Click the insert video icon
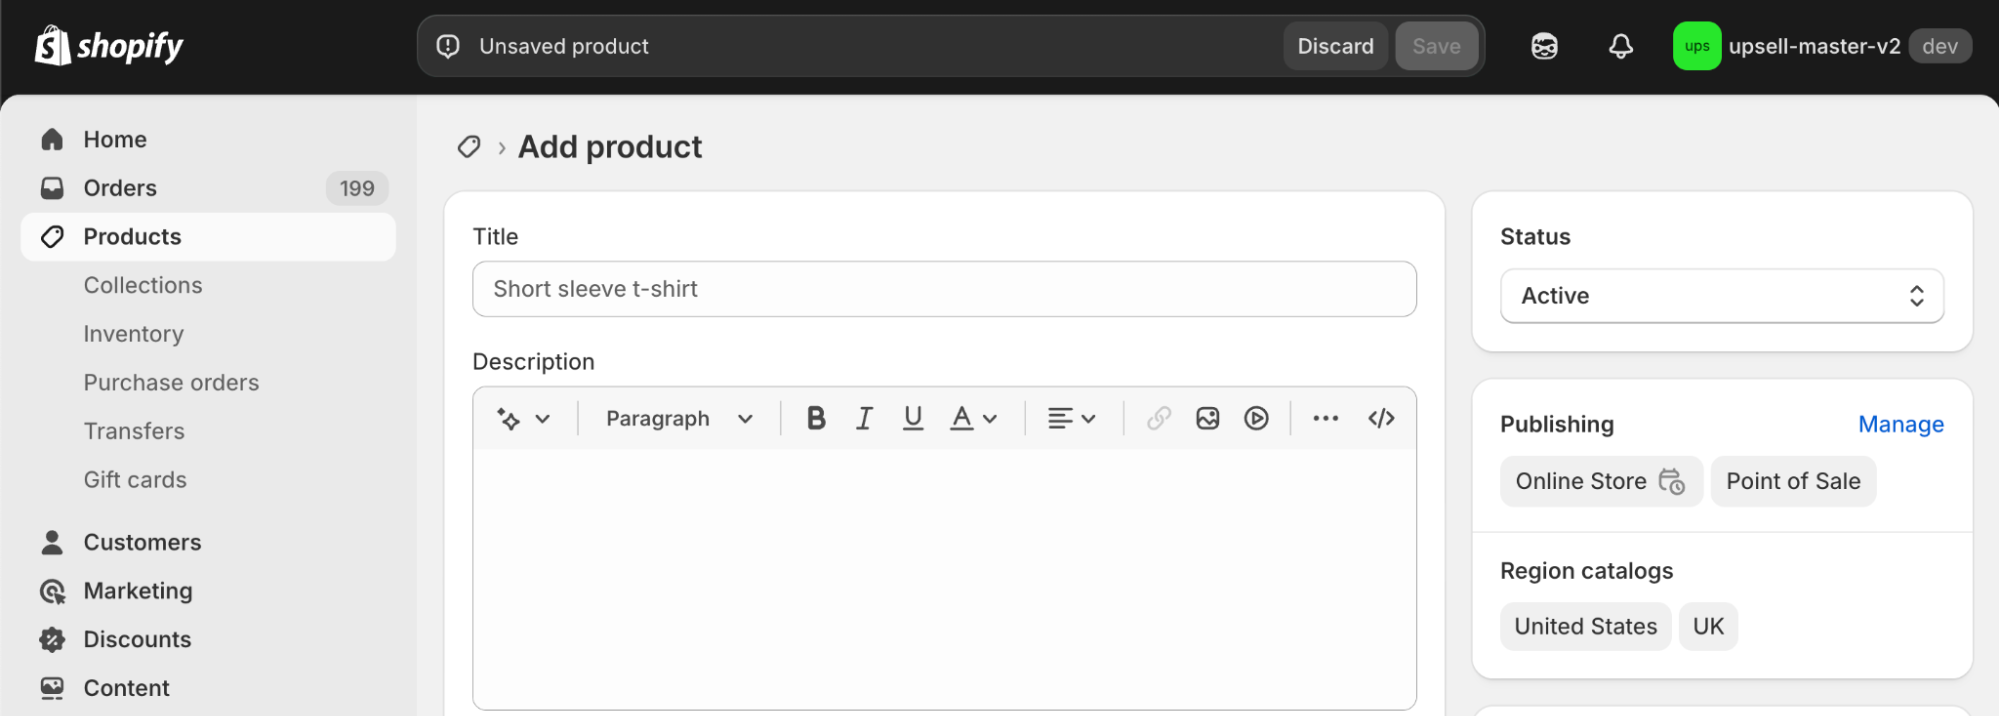Screen dimensions: 1999x717 (1256, 418)
